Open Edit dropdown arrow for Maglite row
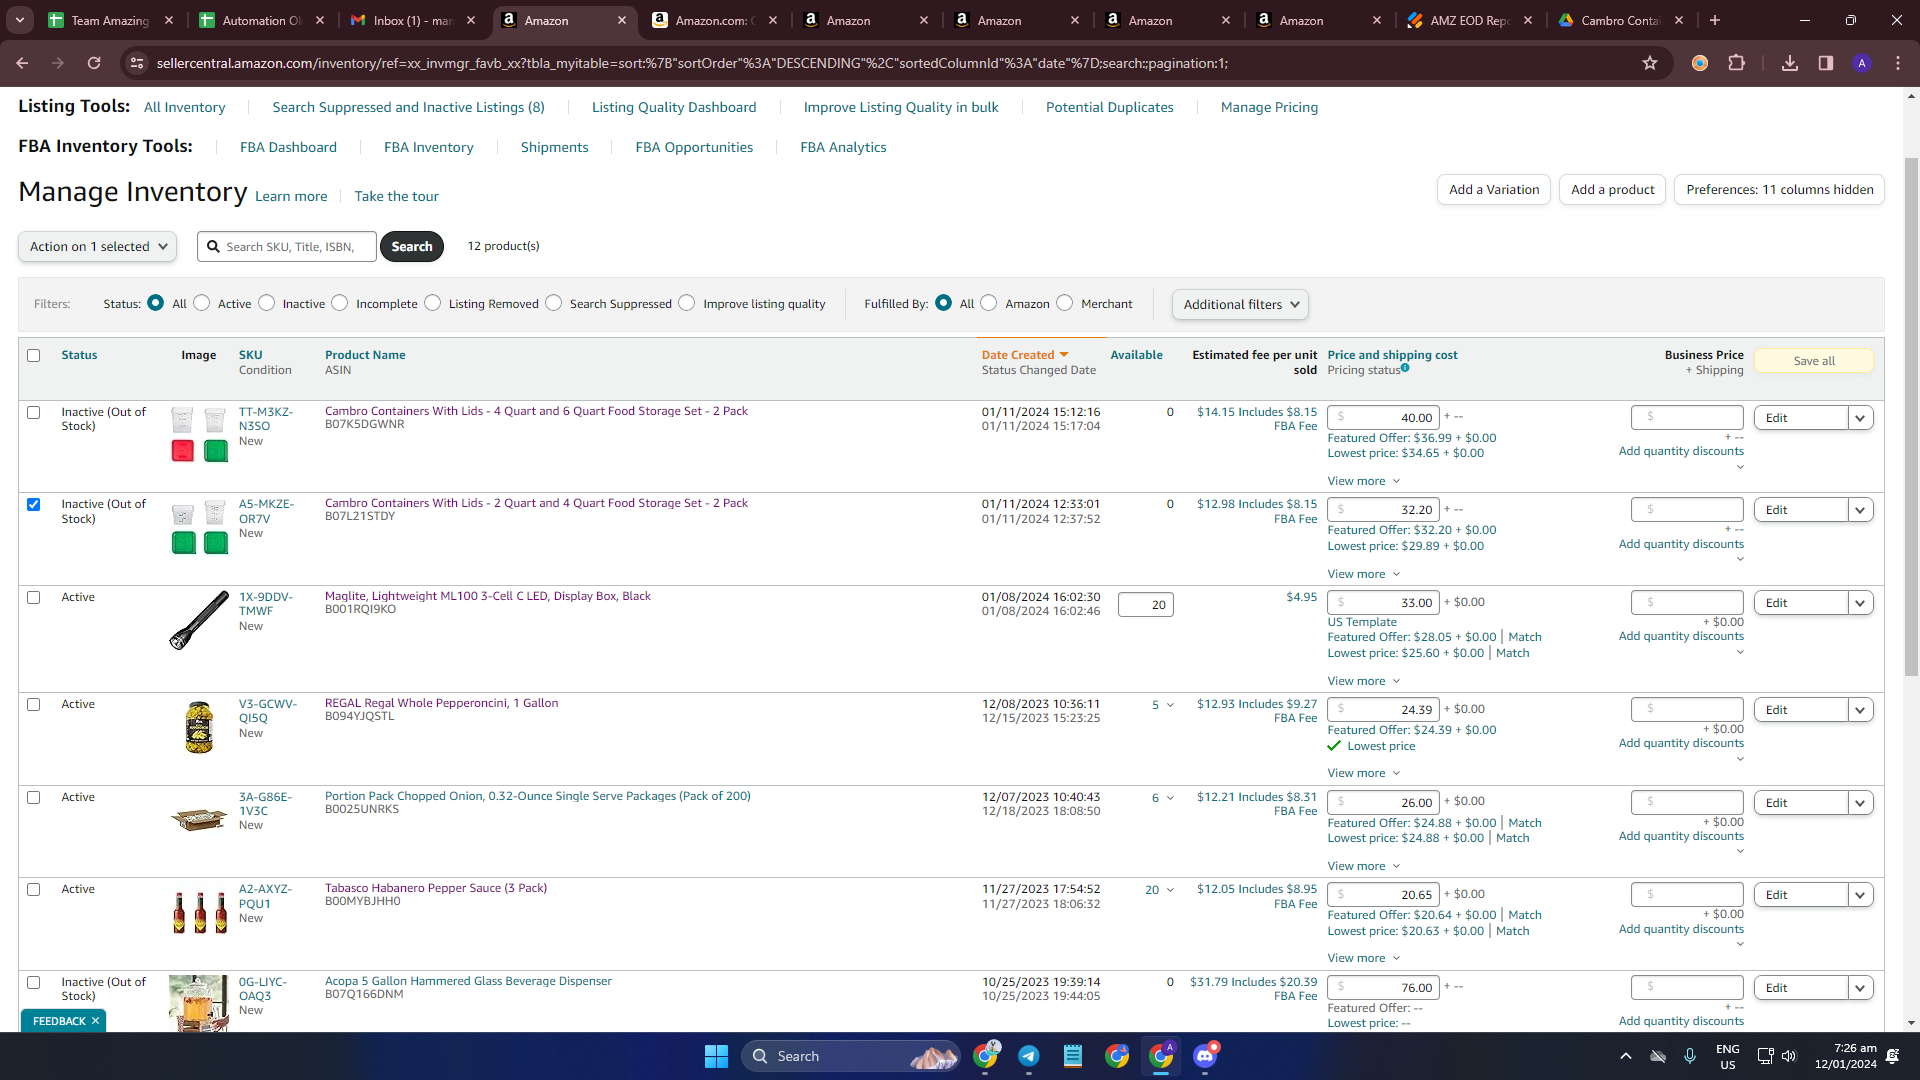Image resolution: width=1920 pixels, height=1080 pixels. (1860, 603)
